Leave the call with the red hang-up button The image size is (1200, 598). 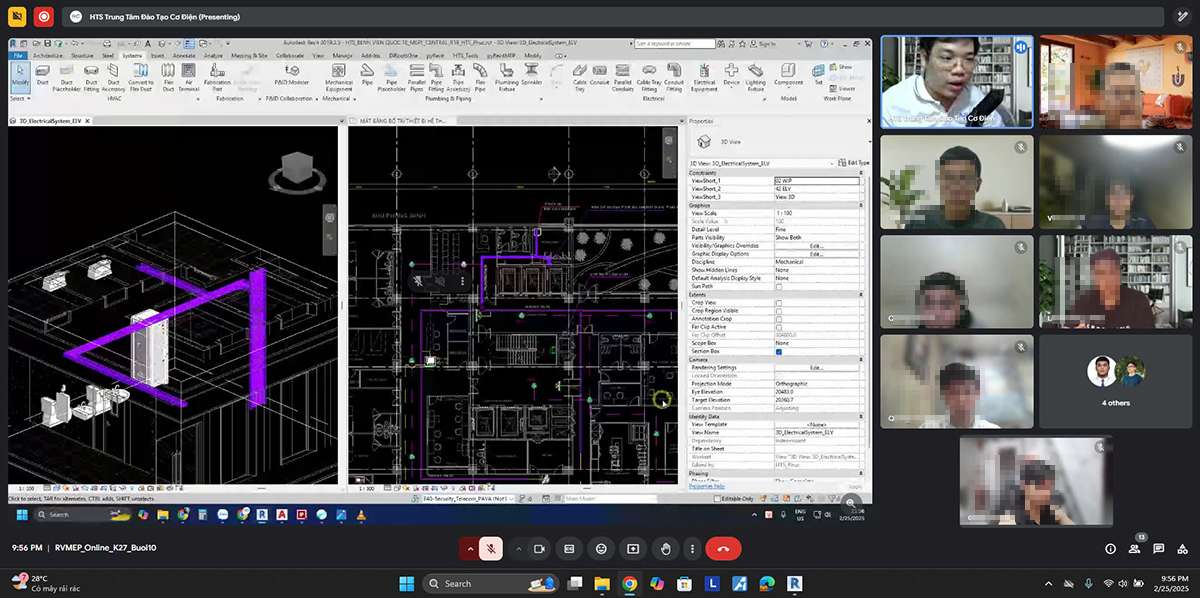(723, 548)
